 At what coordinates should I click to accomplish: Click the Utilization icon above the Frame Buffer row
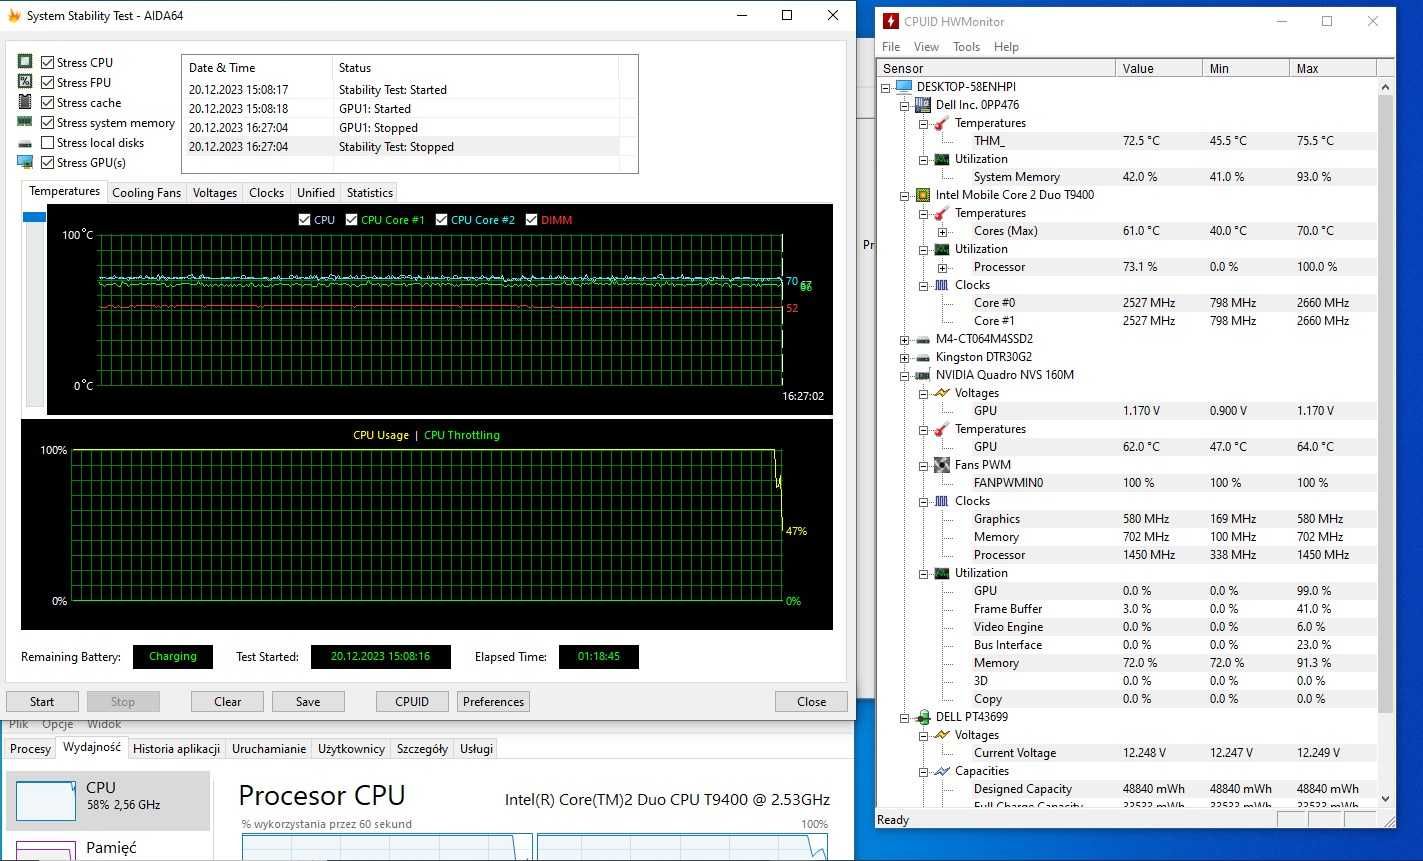(941, 573)
